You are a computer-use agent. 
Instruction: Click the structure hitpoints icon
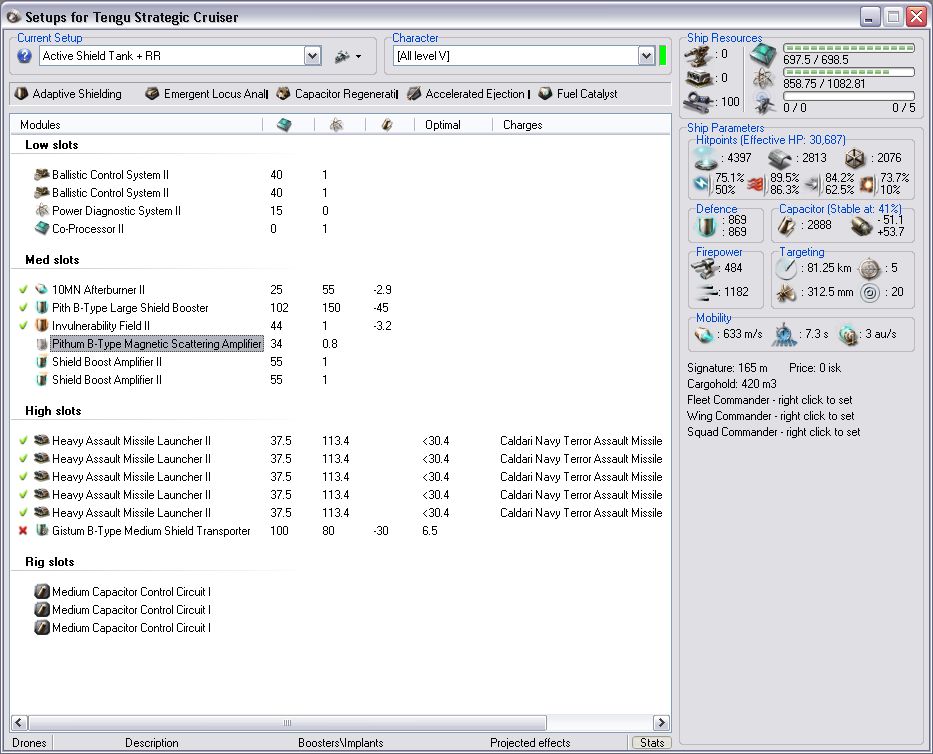(x=854, y=158)
